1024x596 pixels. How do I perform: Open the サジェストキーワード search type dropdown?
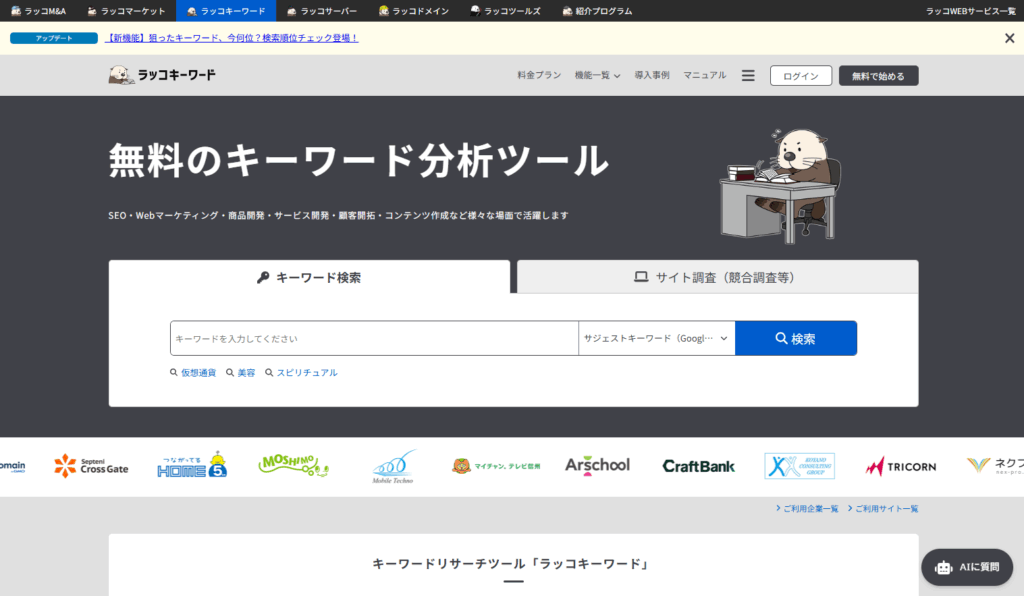(x=656, y=338)
